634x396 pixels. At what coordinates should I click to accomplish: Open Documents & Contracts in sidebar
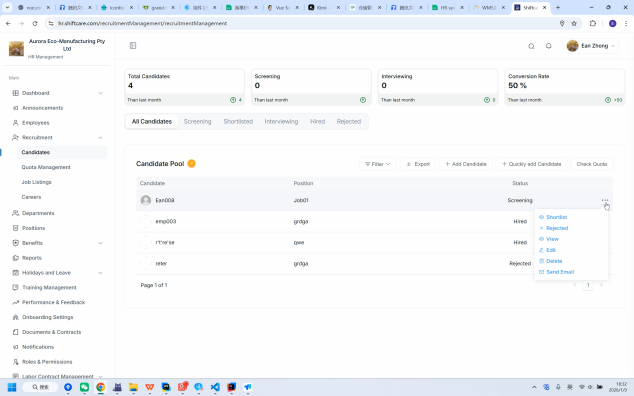tap(51, 332)
